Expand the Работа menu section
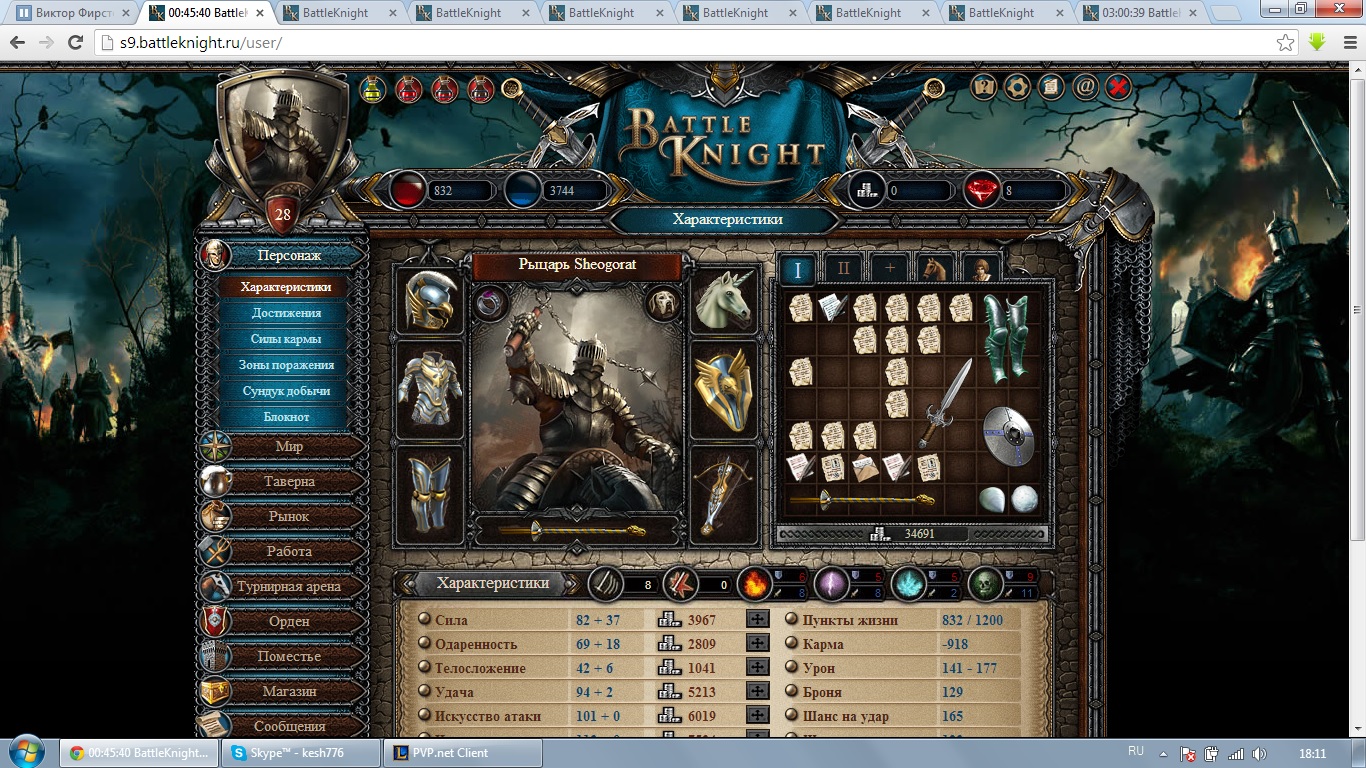Viewport: 1366px width, 768px height. (284, 552)
